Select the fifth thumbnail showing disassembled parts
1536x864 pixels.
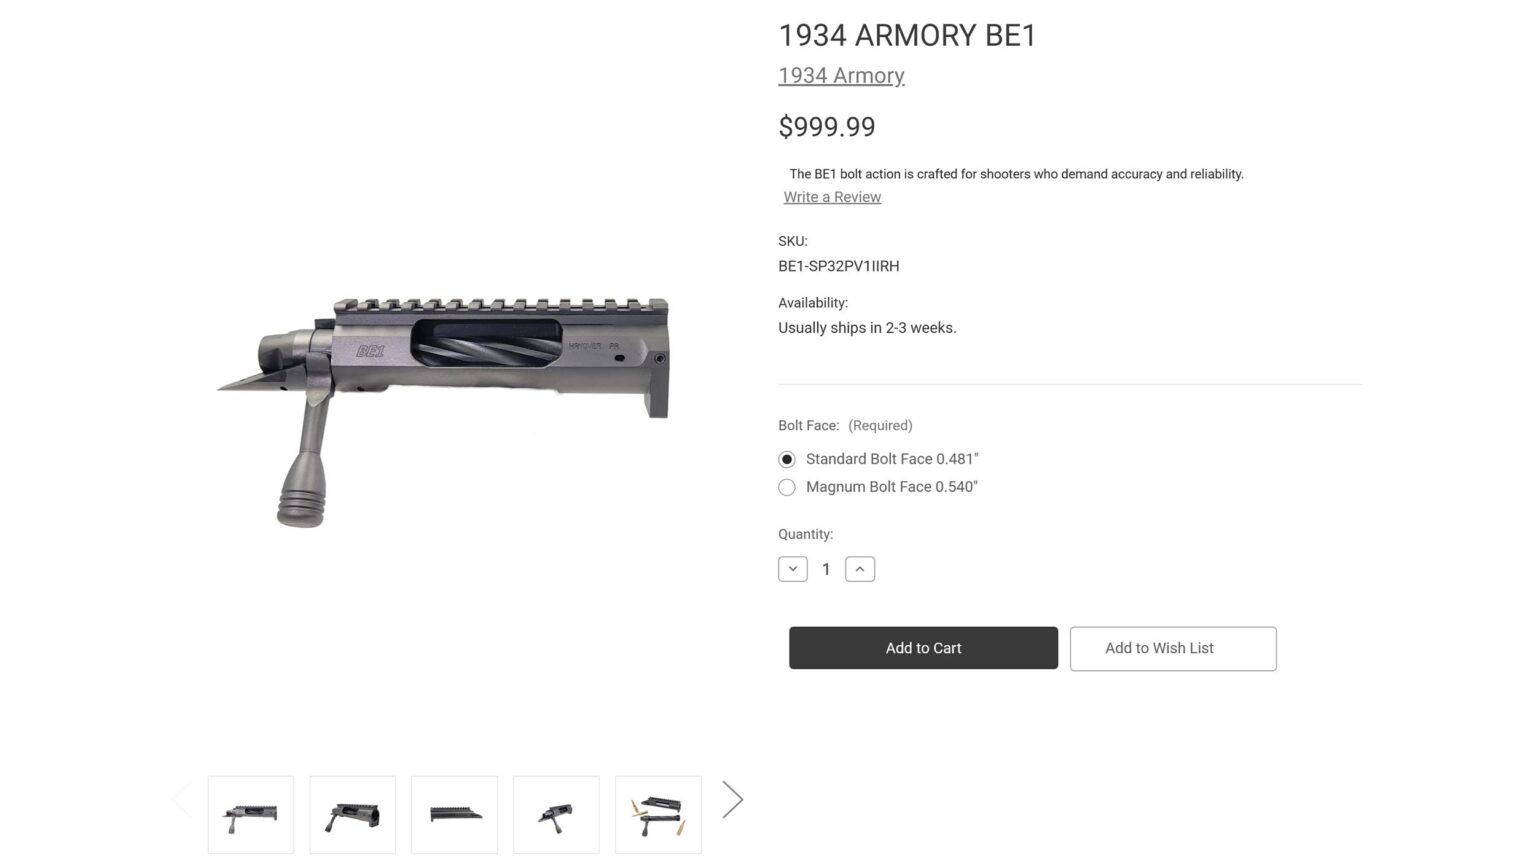click(x=658, y=814)
